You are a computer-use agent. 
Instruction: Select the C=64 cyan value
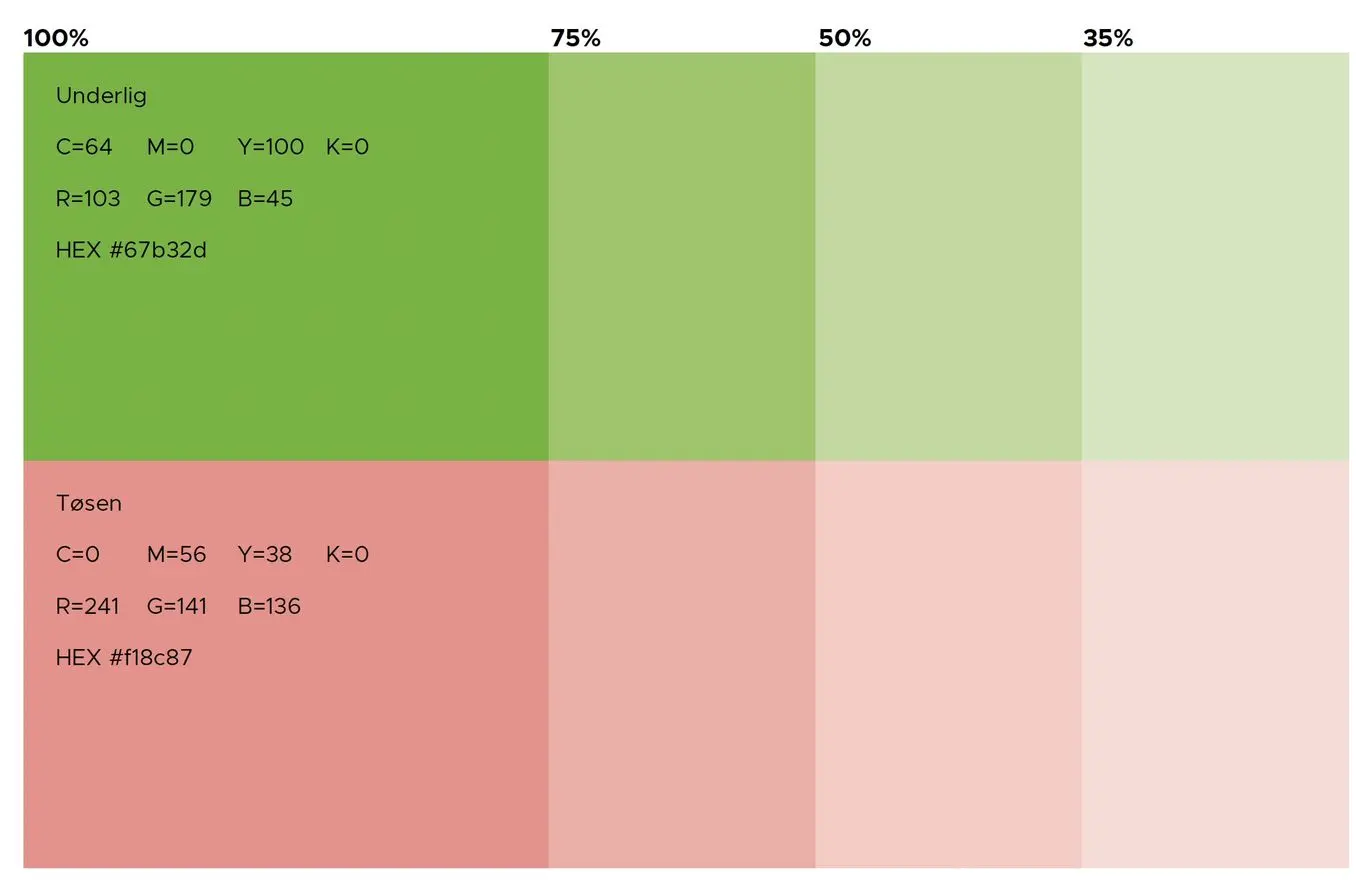coord(84,147)
